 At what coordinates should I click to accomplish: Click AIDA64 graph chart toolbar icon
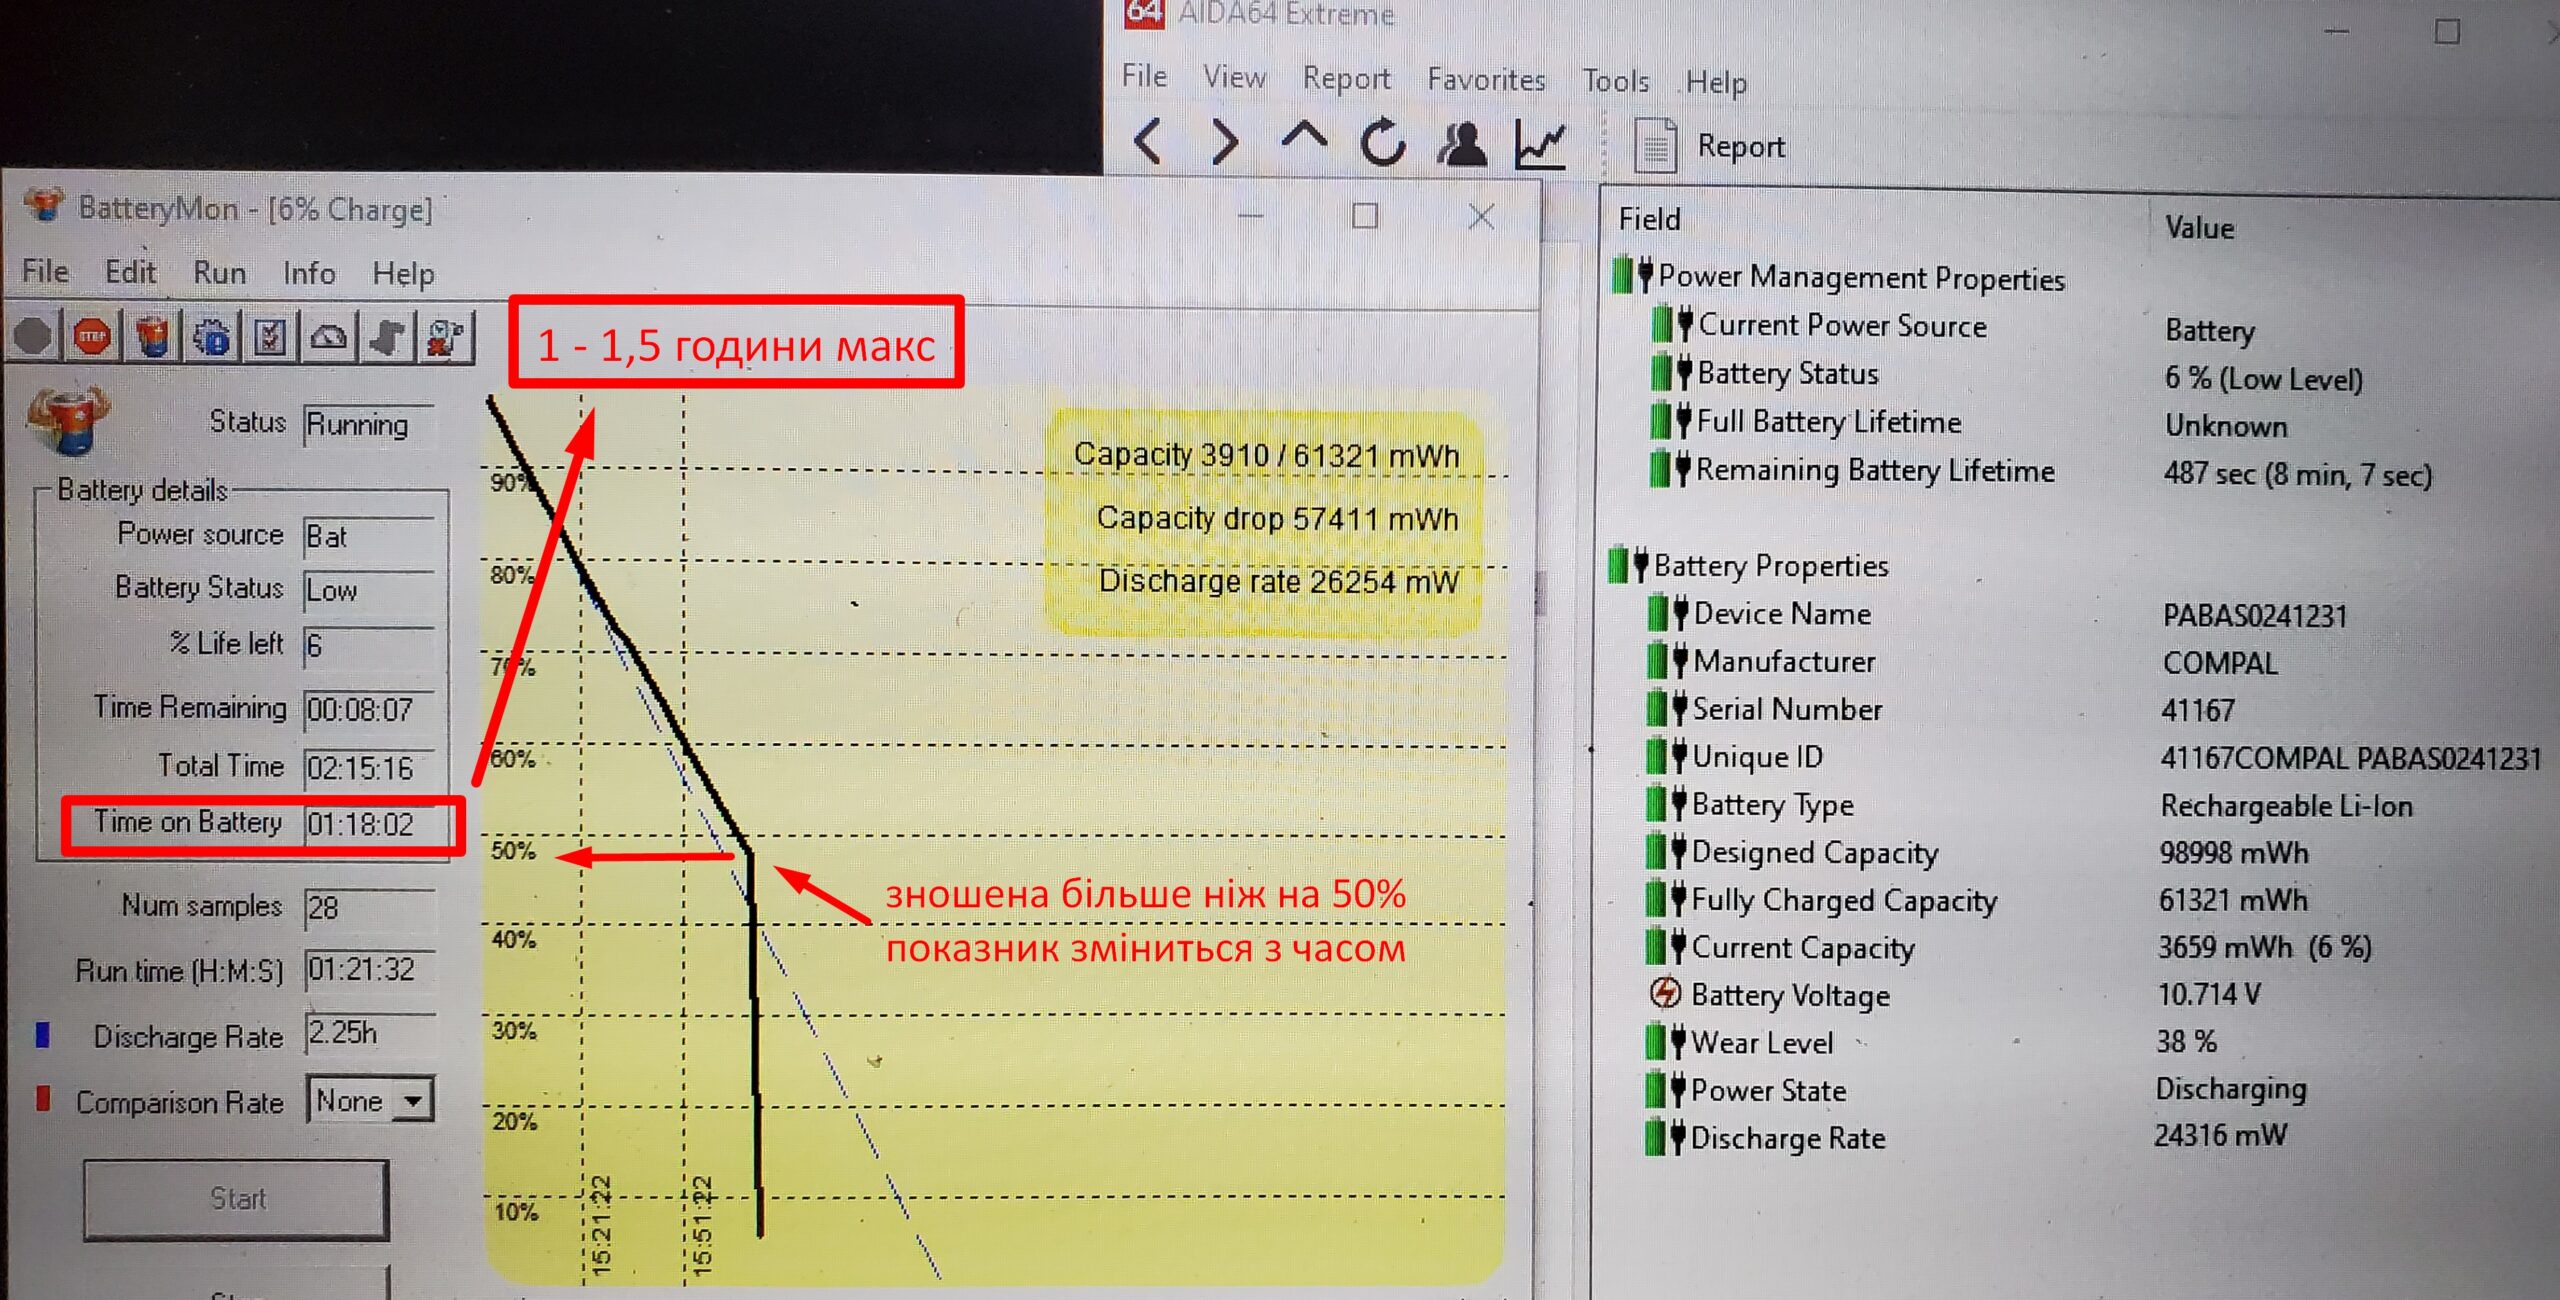1539,144
